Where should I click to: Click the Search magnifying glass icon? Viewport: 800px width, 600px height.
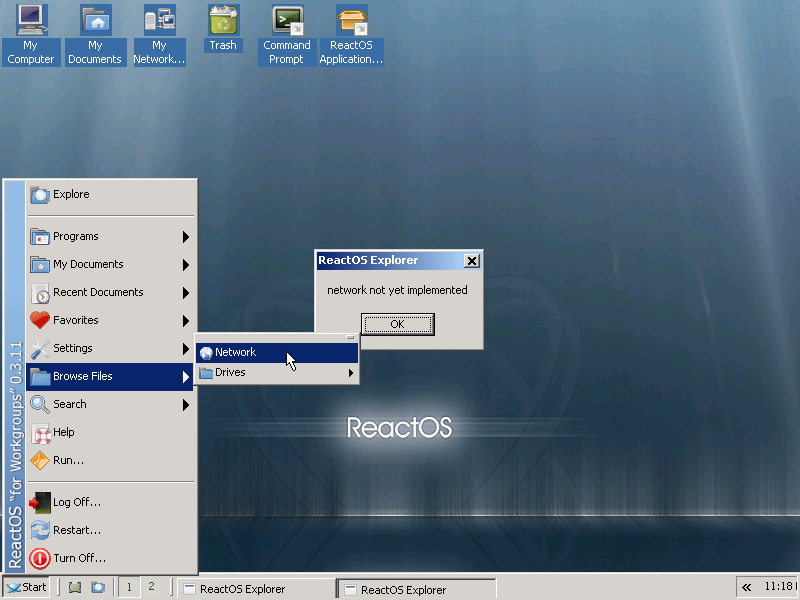pyautogui.click(x=40, y=405)
